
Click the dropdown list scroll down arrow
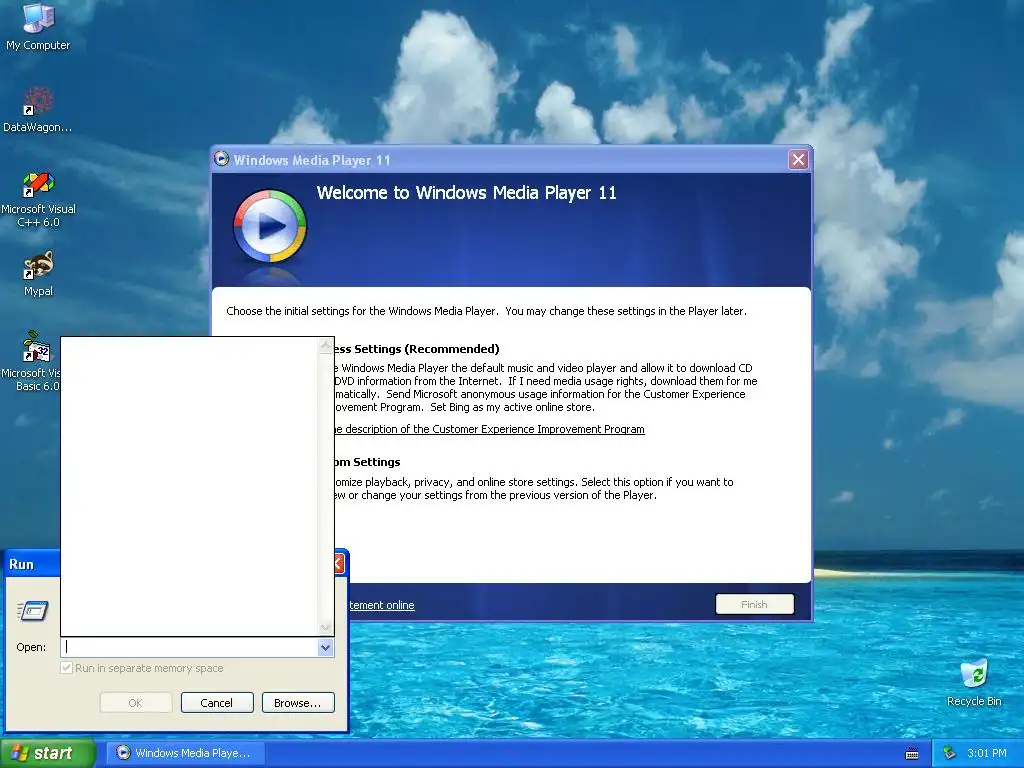click(325, 628)
